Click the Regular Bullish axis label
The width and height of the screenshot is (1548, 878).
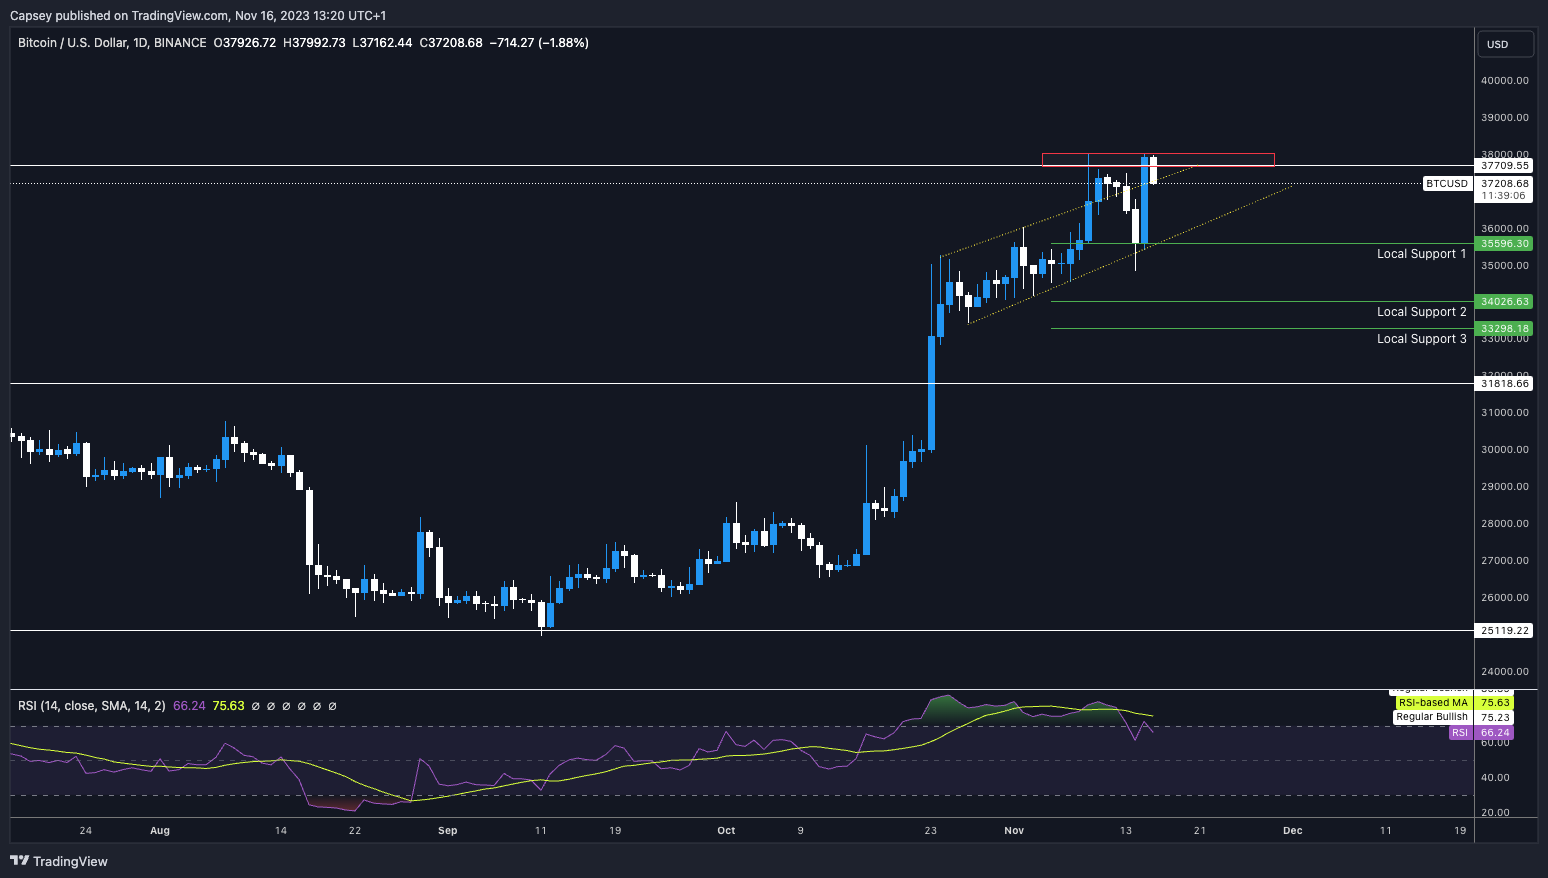click(x=1432, y=717)
